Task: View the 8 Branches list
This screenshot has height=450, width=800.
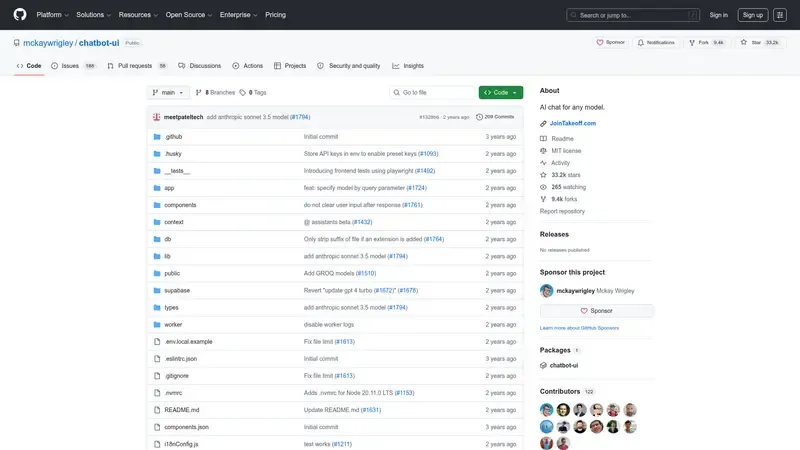Action: tap(215, 92)
